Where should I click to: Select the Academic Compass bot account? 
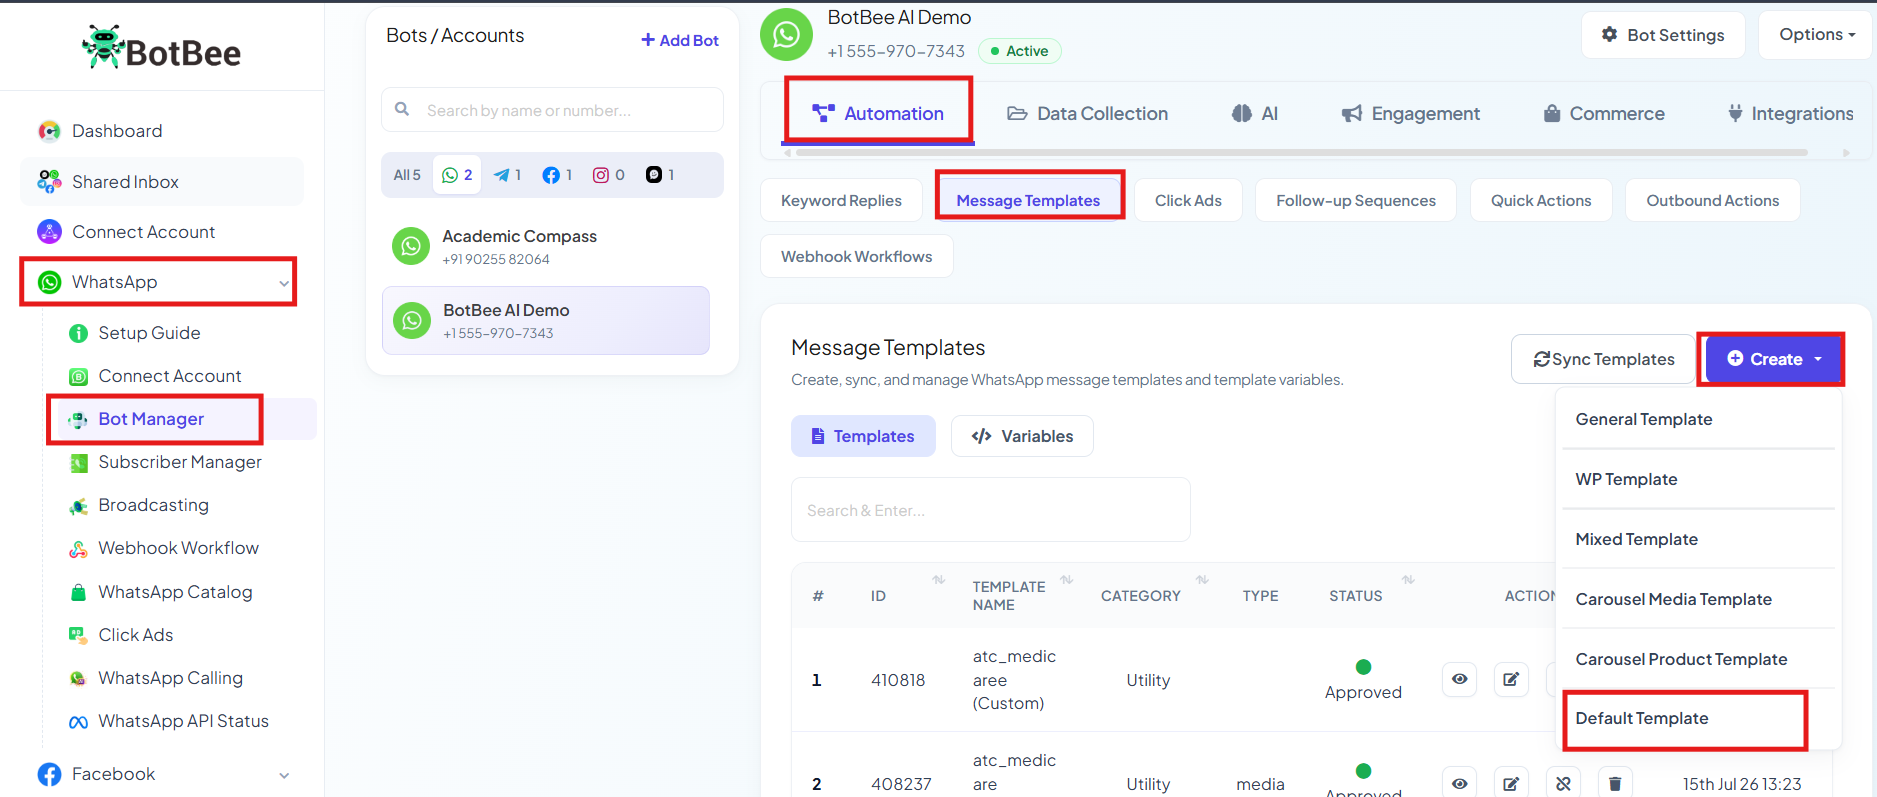[546, 246]
